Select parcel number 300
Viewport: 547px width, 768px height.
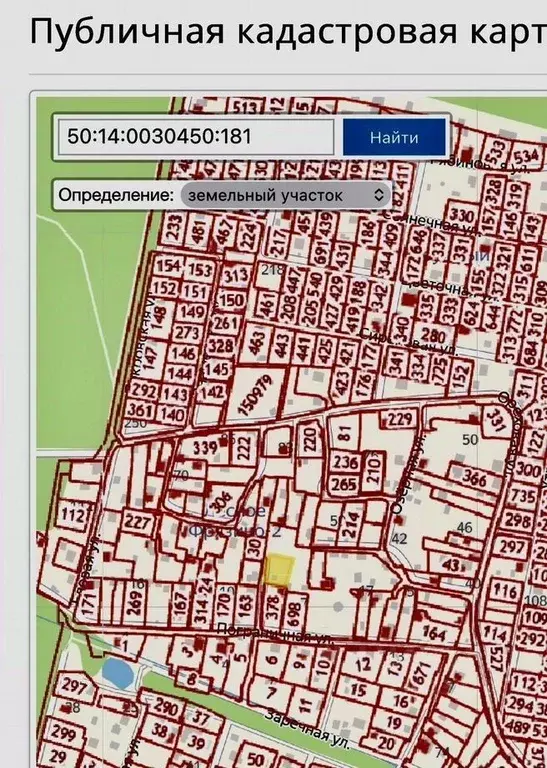(x=528, y=470)
